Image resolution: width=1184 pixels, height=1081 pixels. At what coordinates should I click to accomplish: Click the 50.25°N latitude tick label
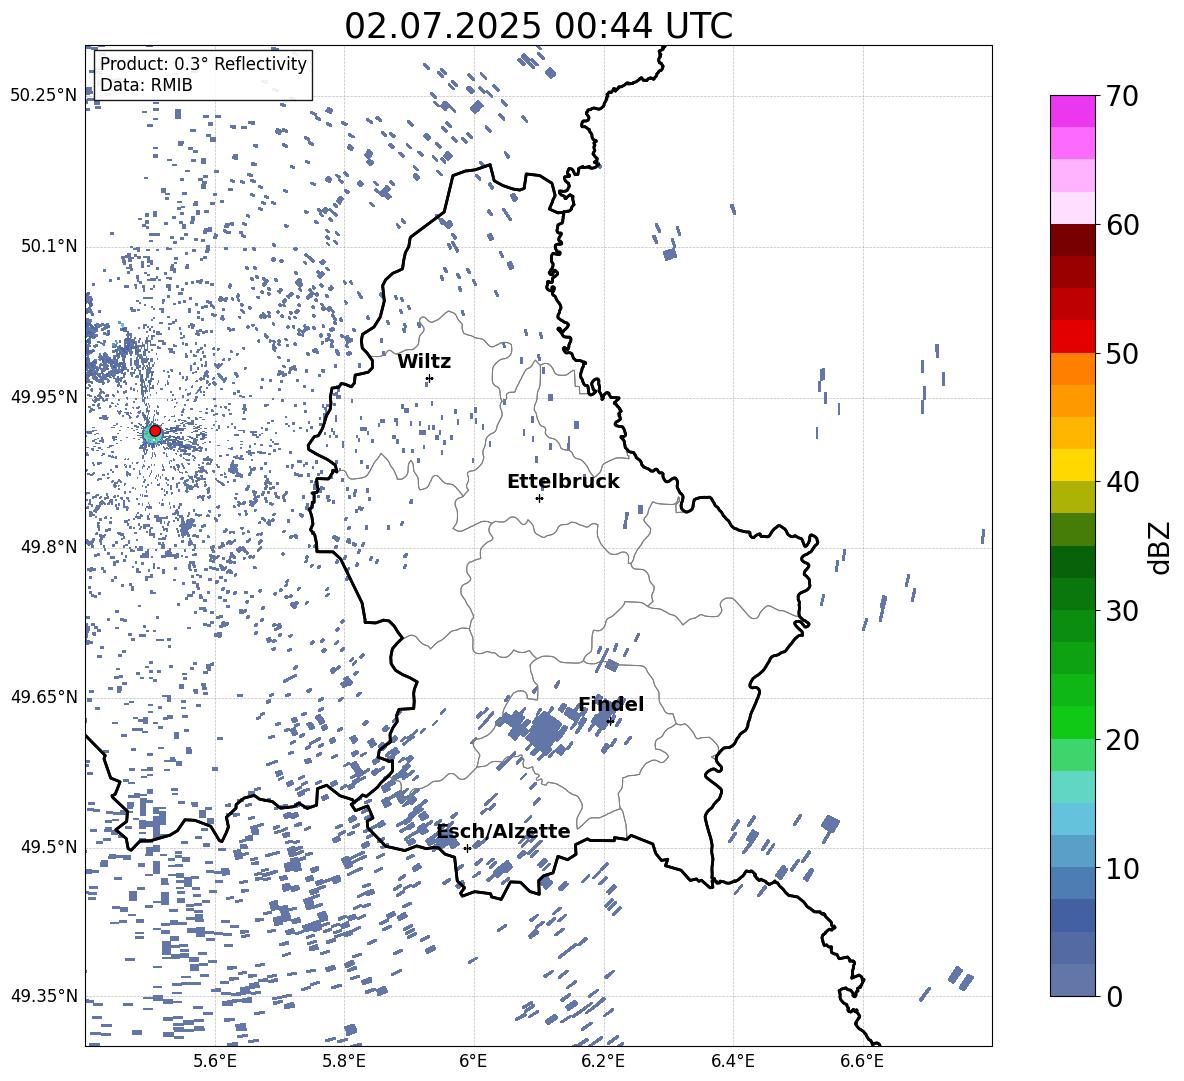44,96
